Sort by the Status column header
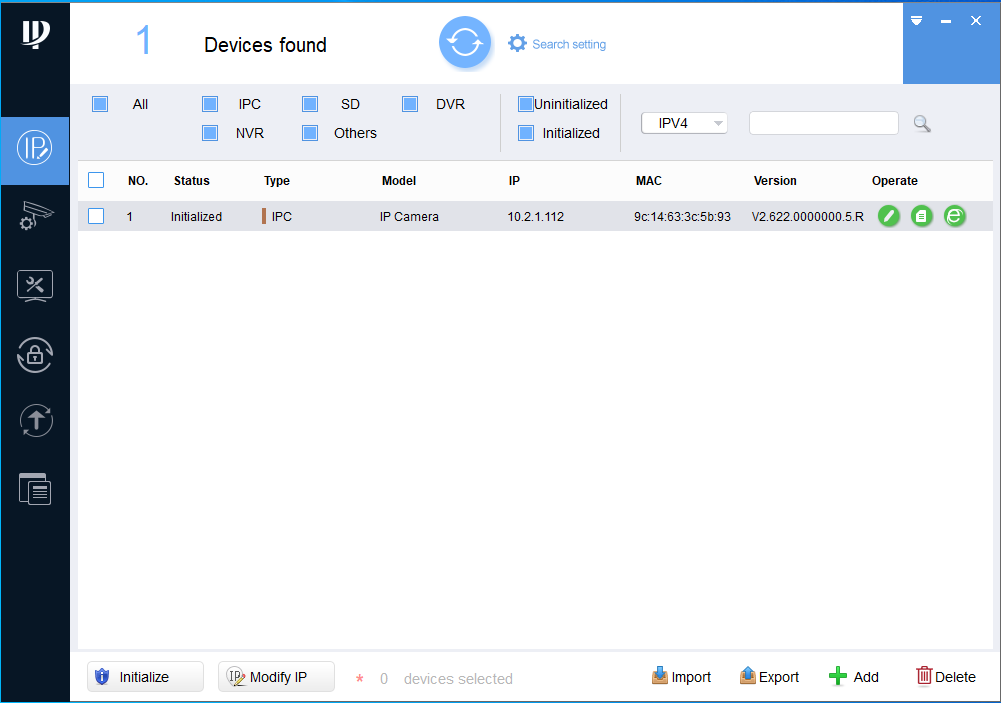Screen dimensions: 1001x703 click(x=192, y=181)
